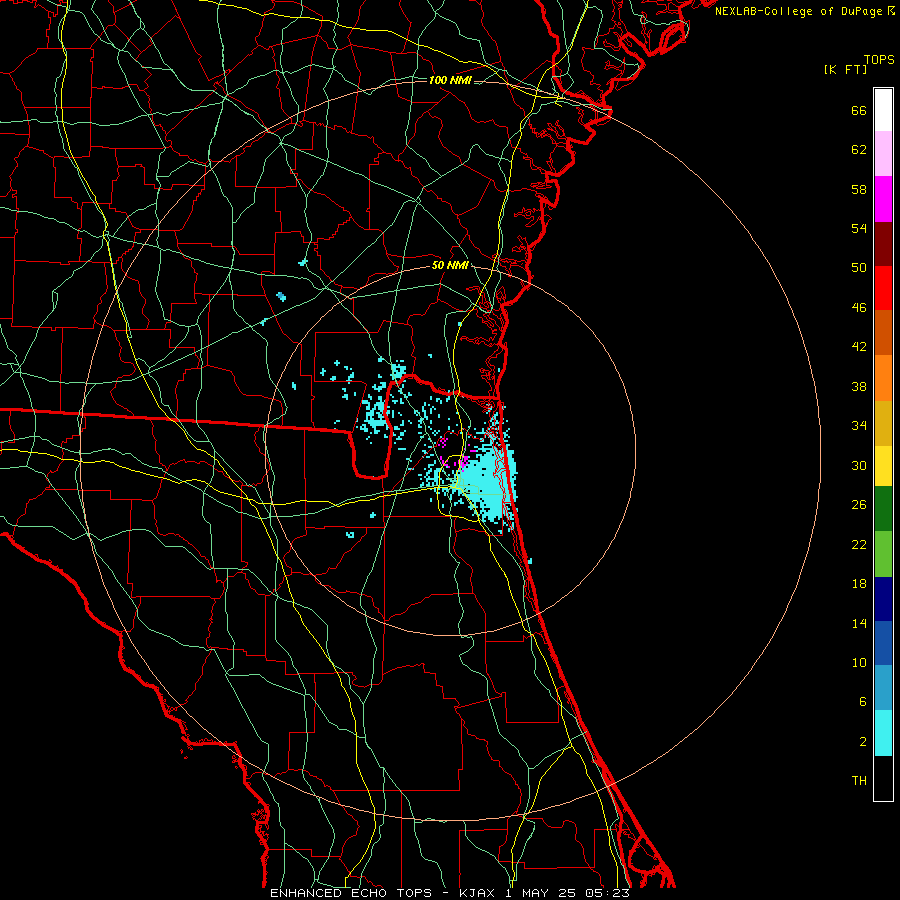Screen dimensions: 900x900
Task: Click the [K FT] units label
Action: tap(845, 69)
